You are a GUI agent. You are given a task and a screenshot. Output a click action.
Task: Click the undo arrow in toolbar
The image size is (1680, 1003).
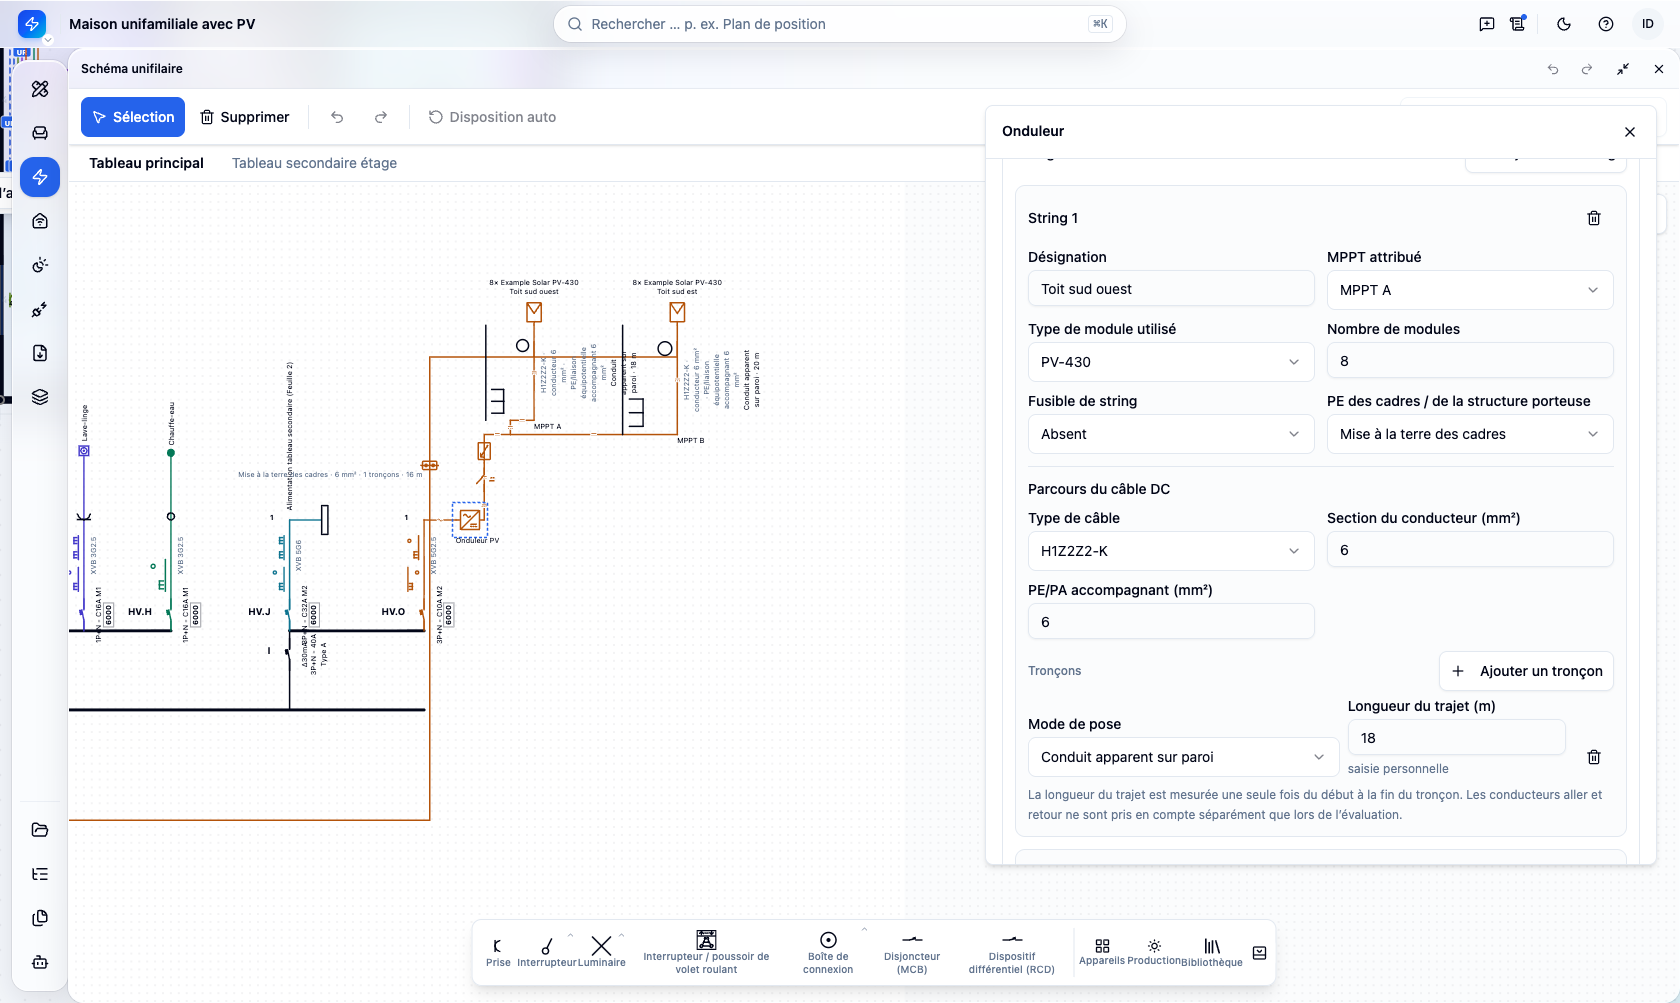tap(337, 117)
